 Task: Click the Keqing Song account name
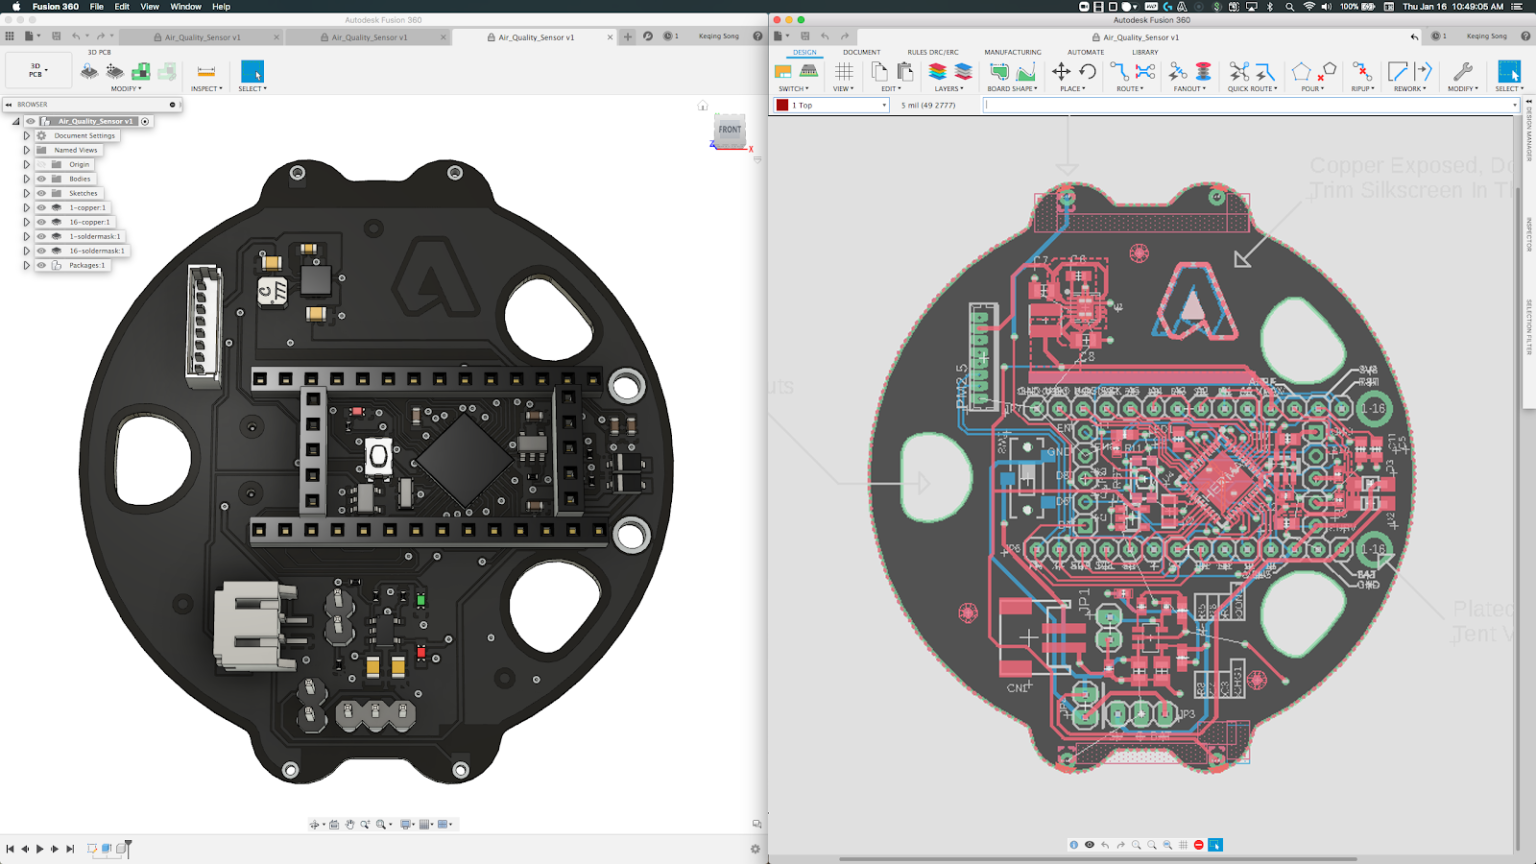coord(1487,36)
